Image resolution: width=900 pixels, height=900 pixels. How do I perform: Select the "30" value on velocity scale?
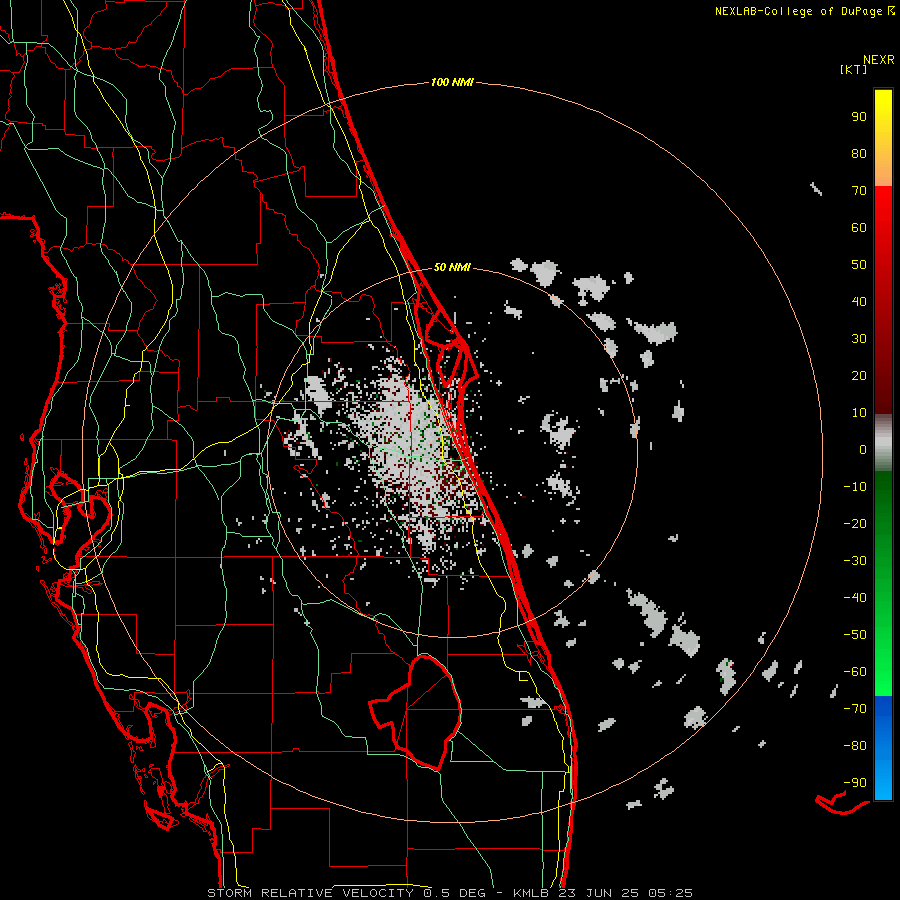click(859, 339)
